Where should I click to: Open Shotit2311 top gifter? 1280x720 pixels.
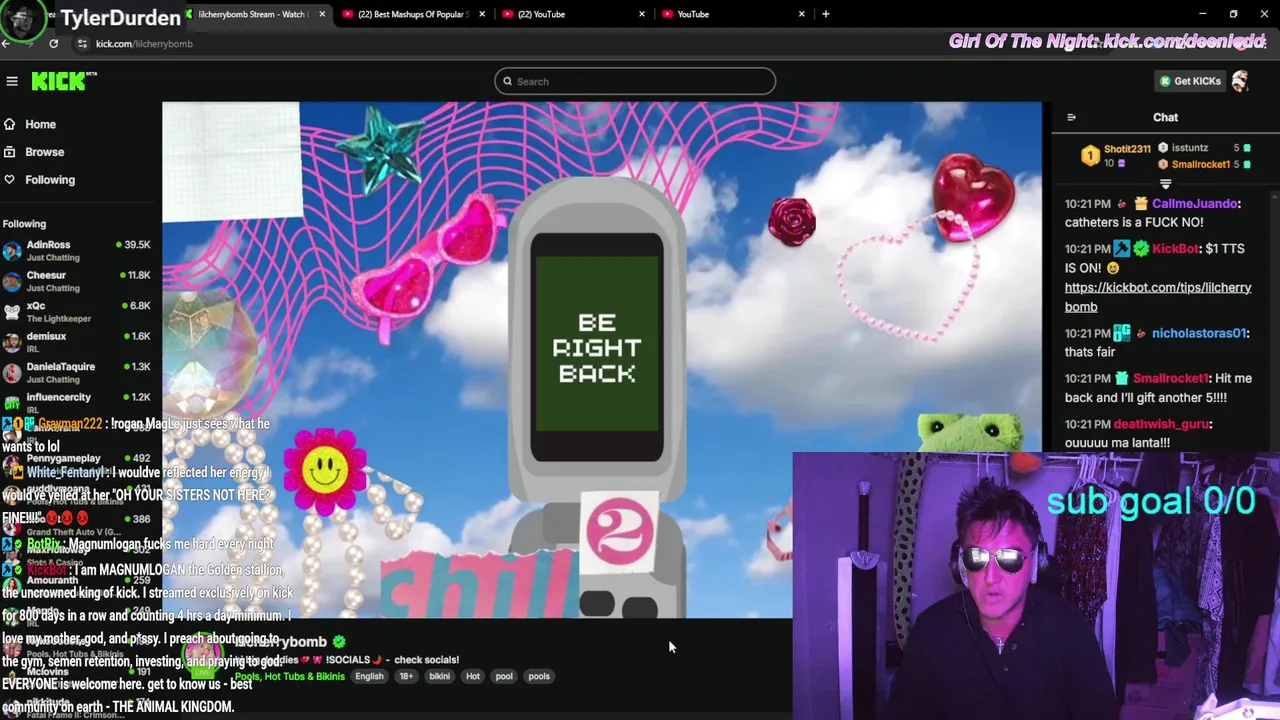click(1127, 149)
